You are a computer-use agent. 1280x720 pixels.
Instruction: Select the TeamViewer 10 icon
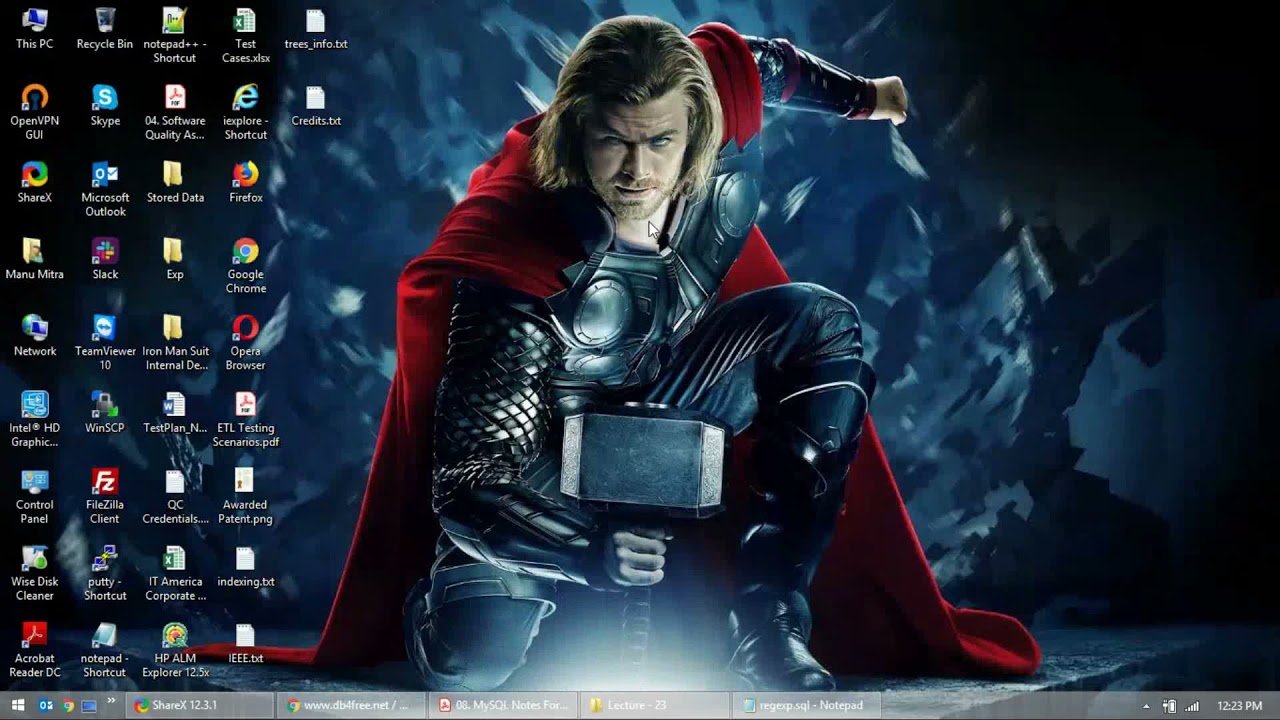click(105, 343)
